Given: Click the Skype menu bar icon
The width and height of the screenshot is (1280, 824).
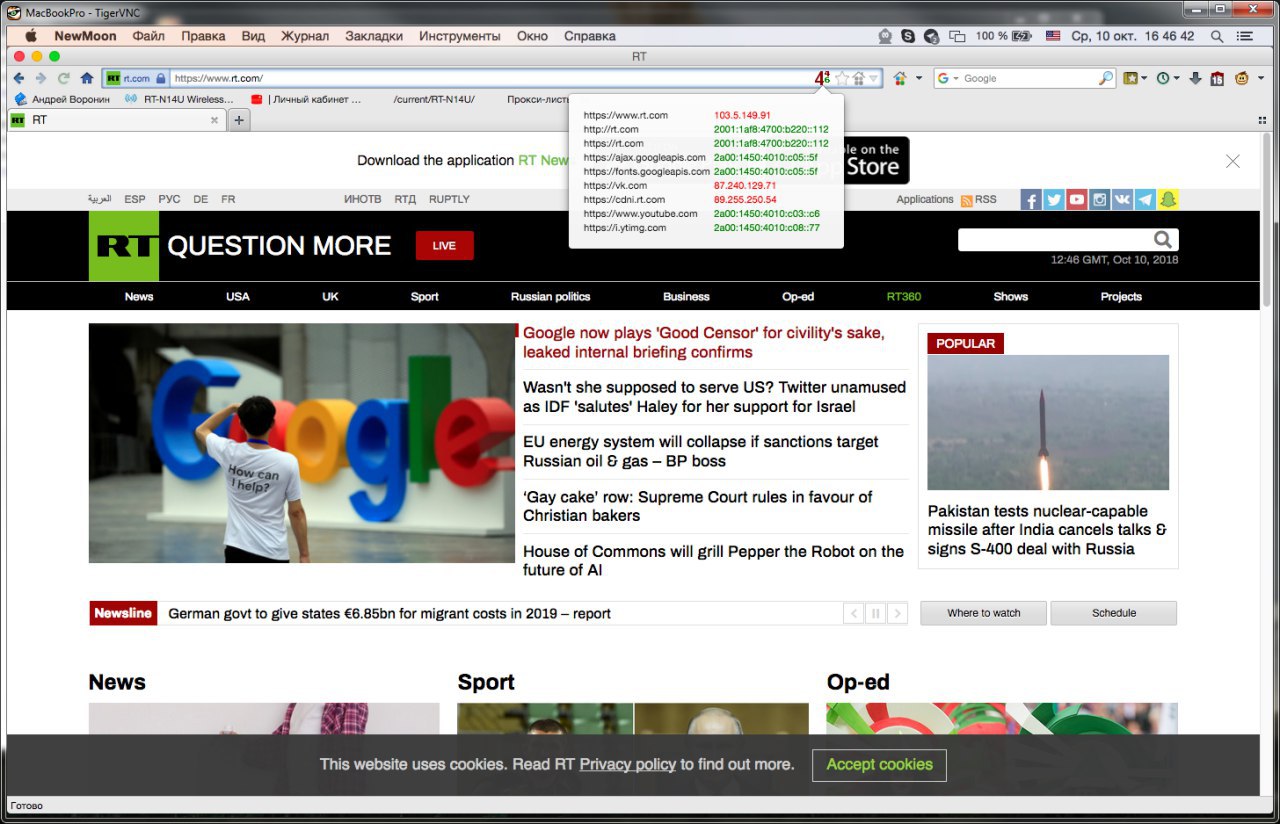Looking at the screenshot, I should 908,36.
